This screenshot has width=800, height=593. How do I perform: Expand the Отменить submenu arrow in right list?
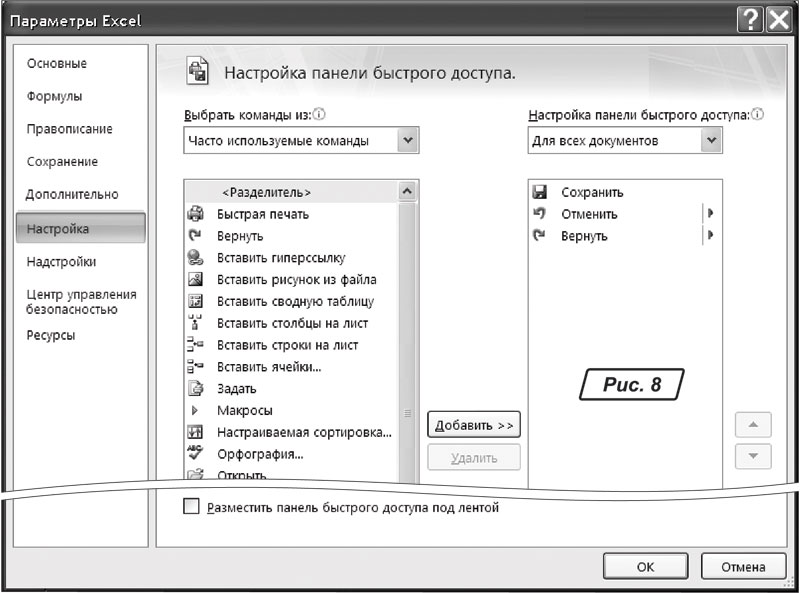click(711, 213)
